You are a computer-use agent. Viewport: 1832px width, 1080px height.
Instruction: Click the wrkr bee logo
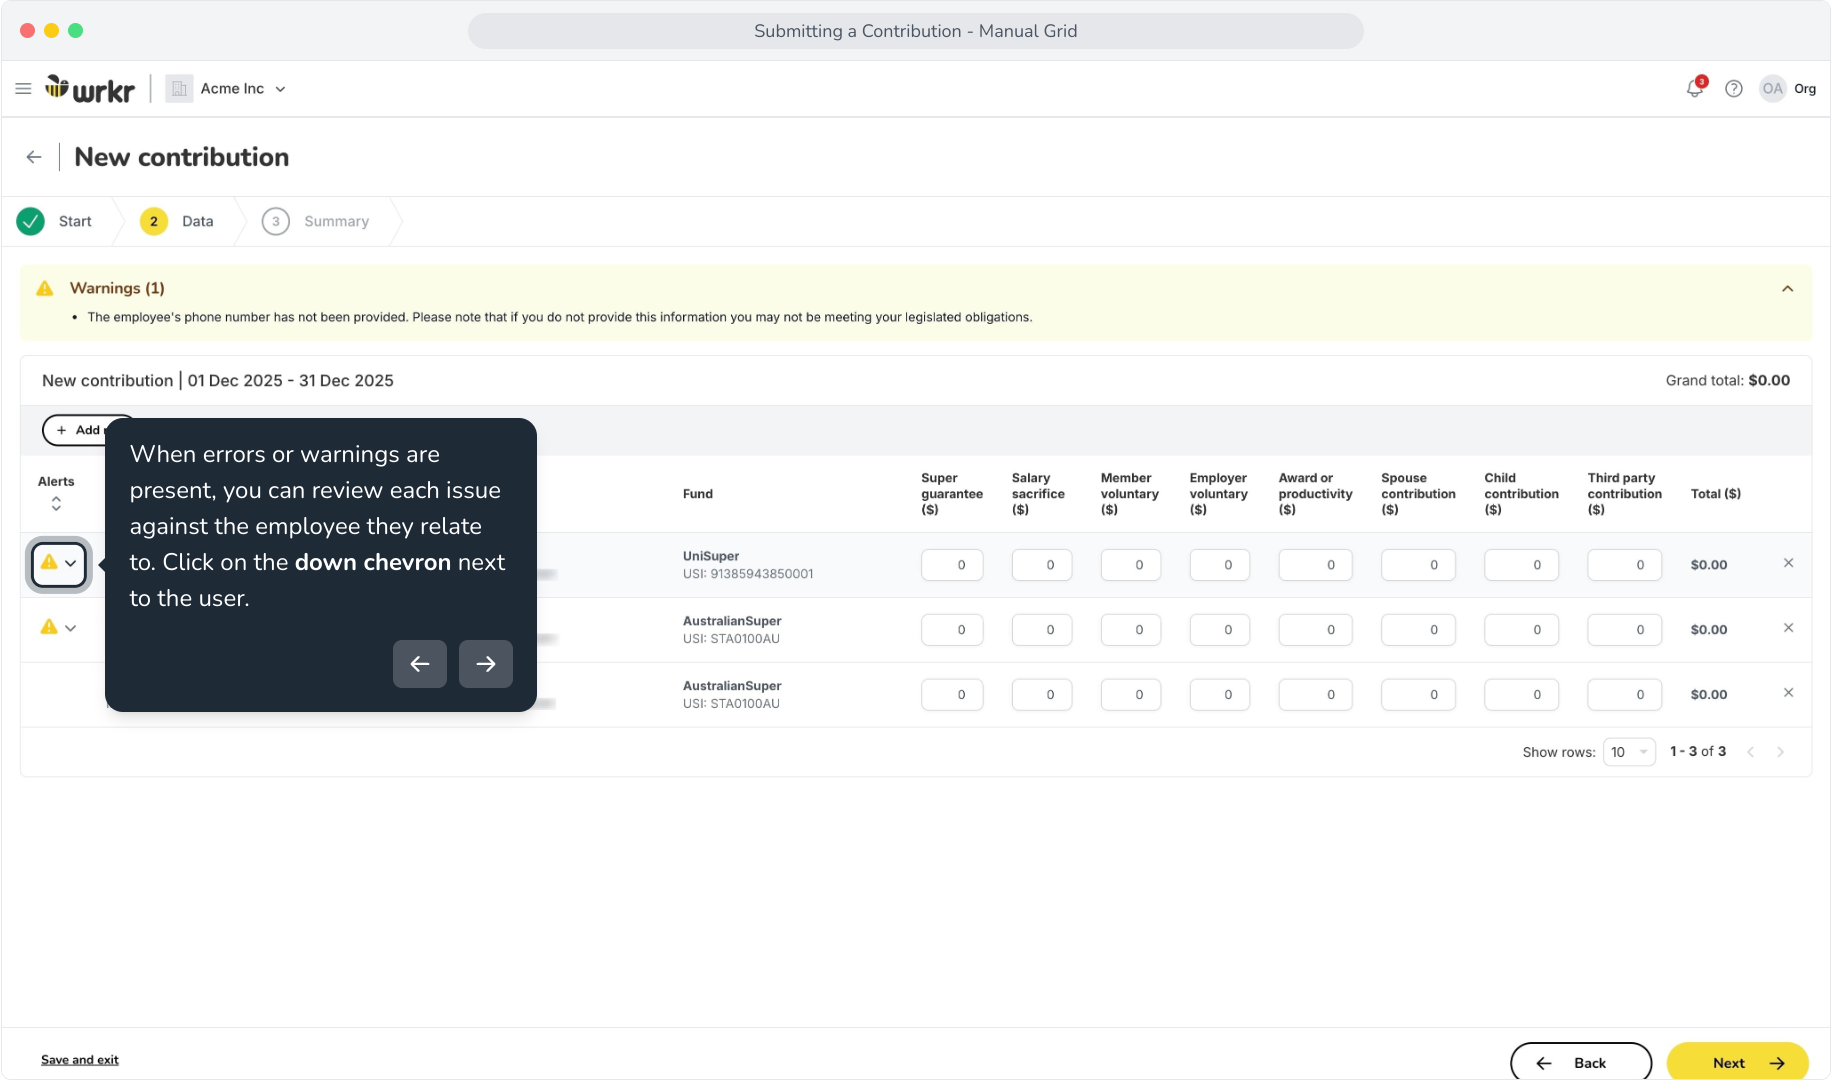[90, 89]
